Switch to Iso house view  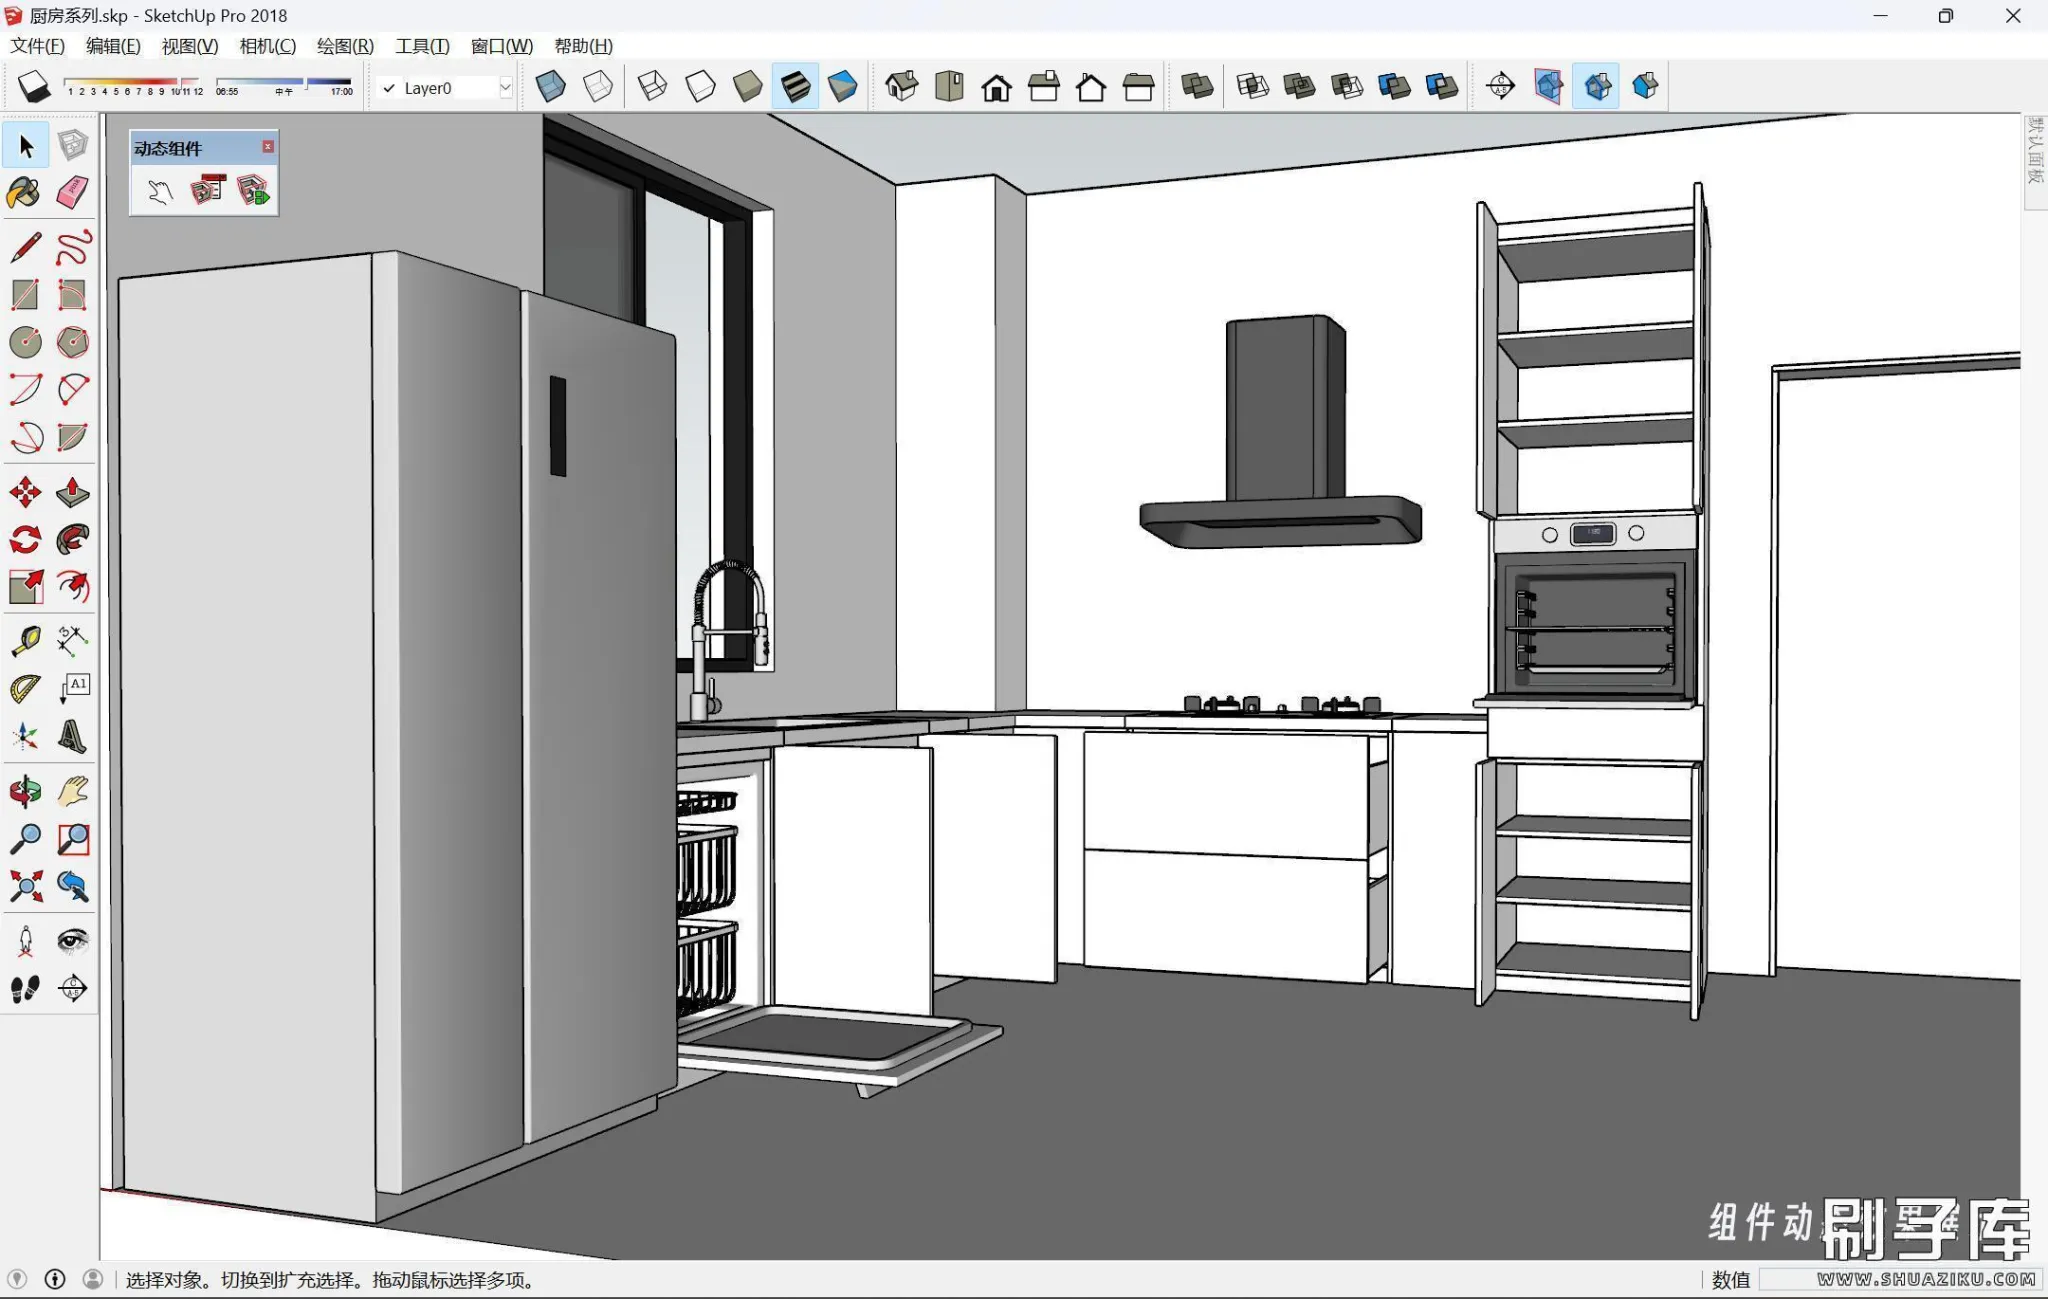901,87
